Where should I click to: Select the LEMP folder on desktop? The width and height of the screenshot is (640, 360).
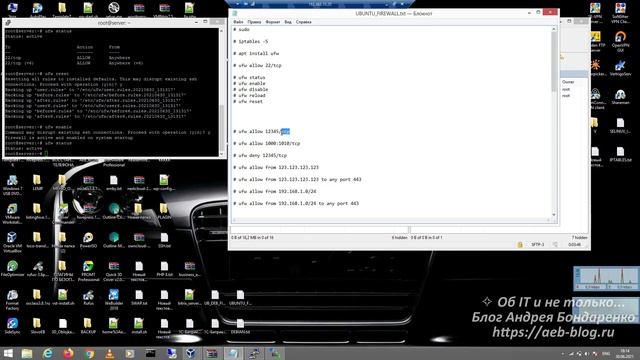point(37,183)
